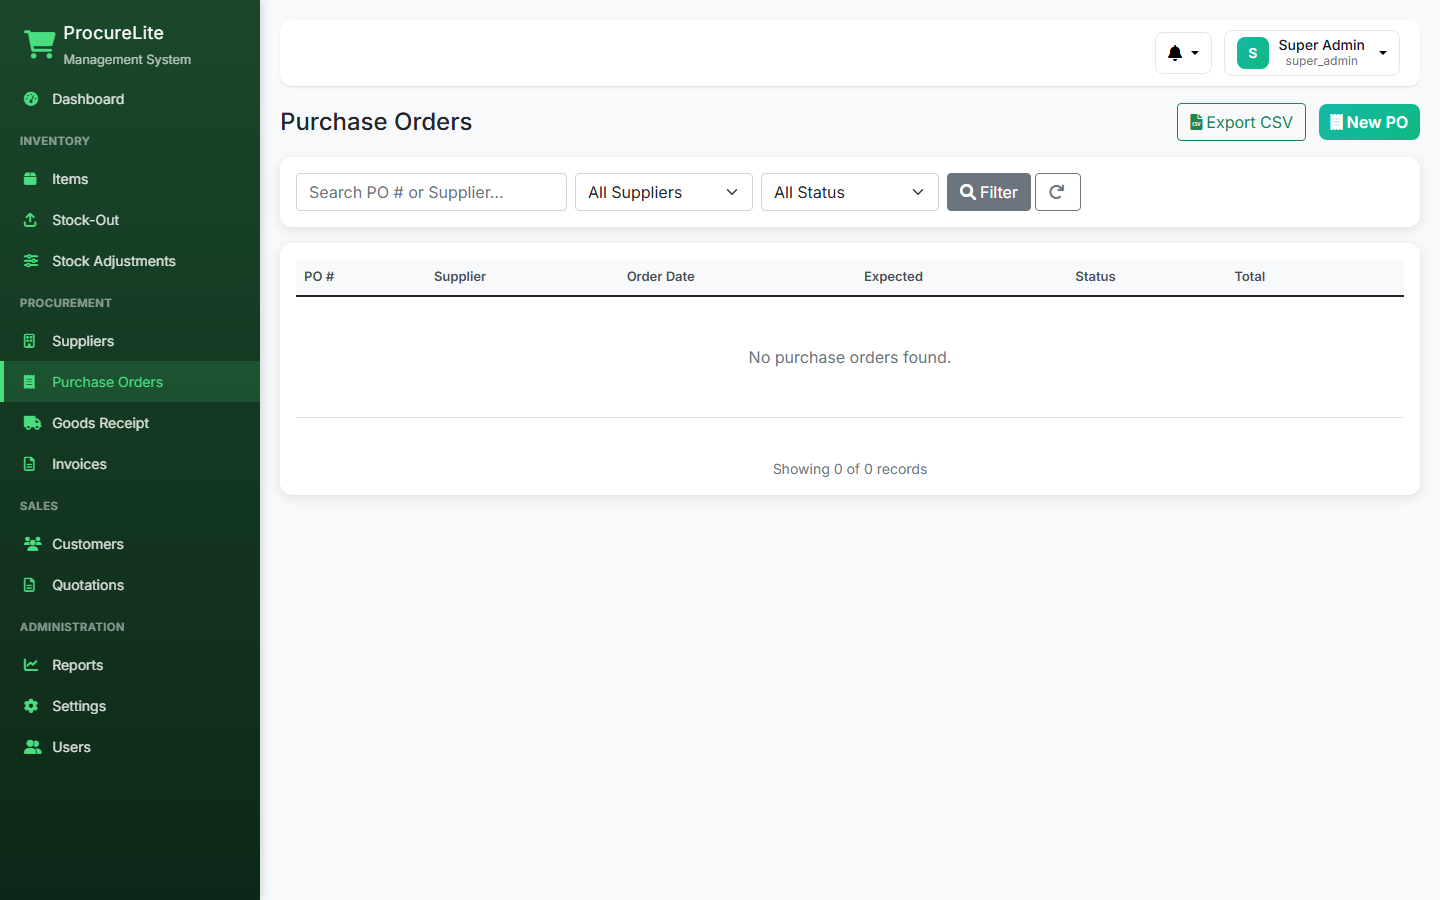
Task: Click the Items box icon
Action: point(31,179)
